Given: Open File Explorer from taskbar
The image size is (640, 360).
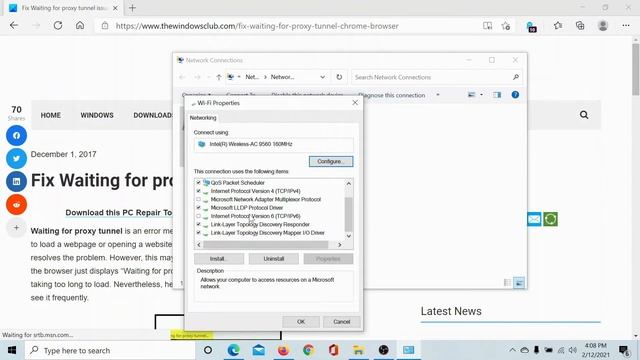Looking at the screenshot, I should [358, 350].
